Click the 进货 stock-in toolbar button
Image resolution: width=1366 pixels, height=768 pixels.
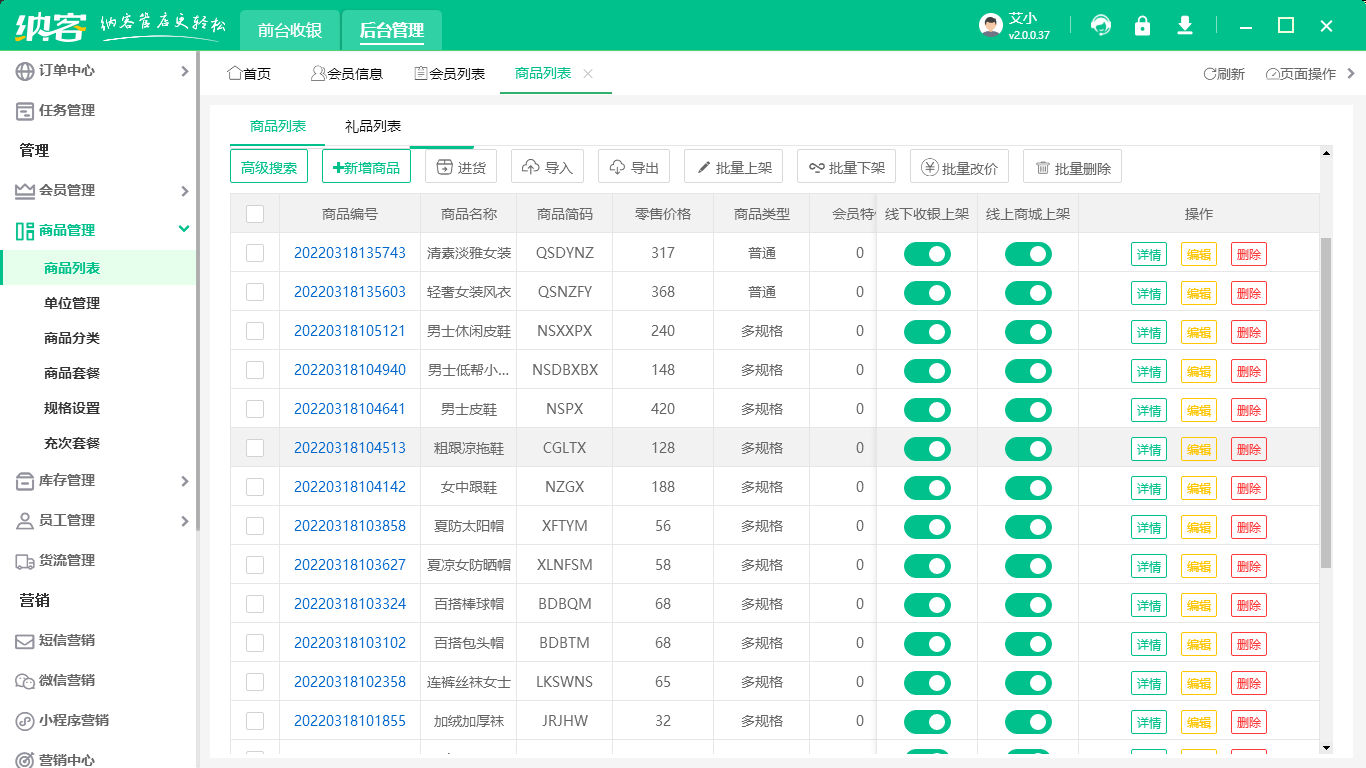pyautogui.click(x=461, y=167)
